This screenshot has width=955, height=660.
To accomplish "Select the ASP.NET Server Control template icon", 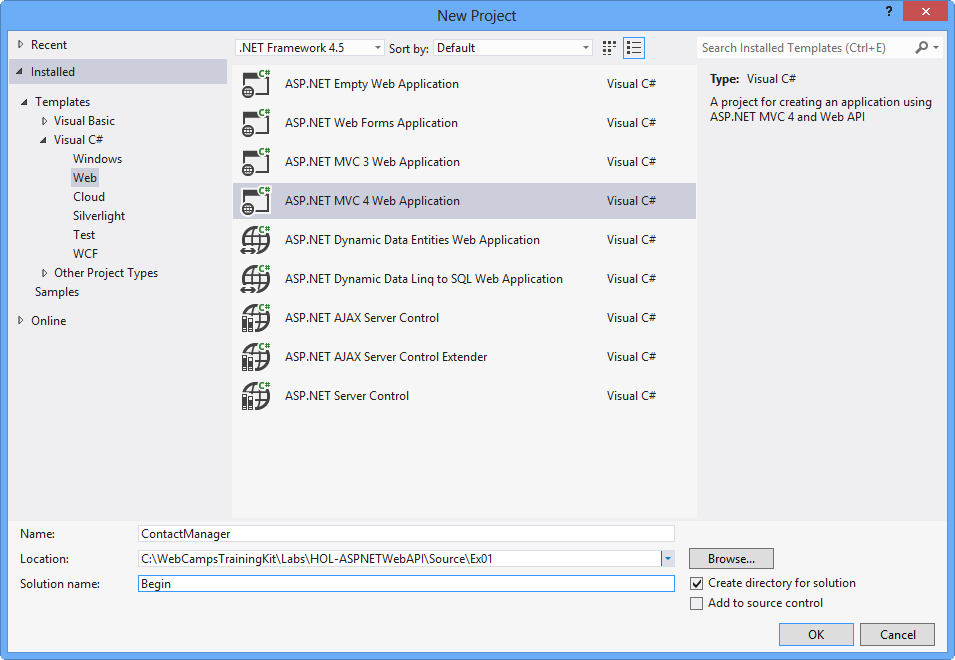I will tap(255, 395).
